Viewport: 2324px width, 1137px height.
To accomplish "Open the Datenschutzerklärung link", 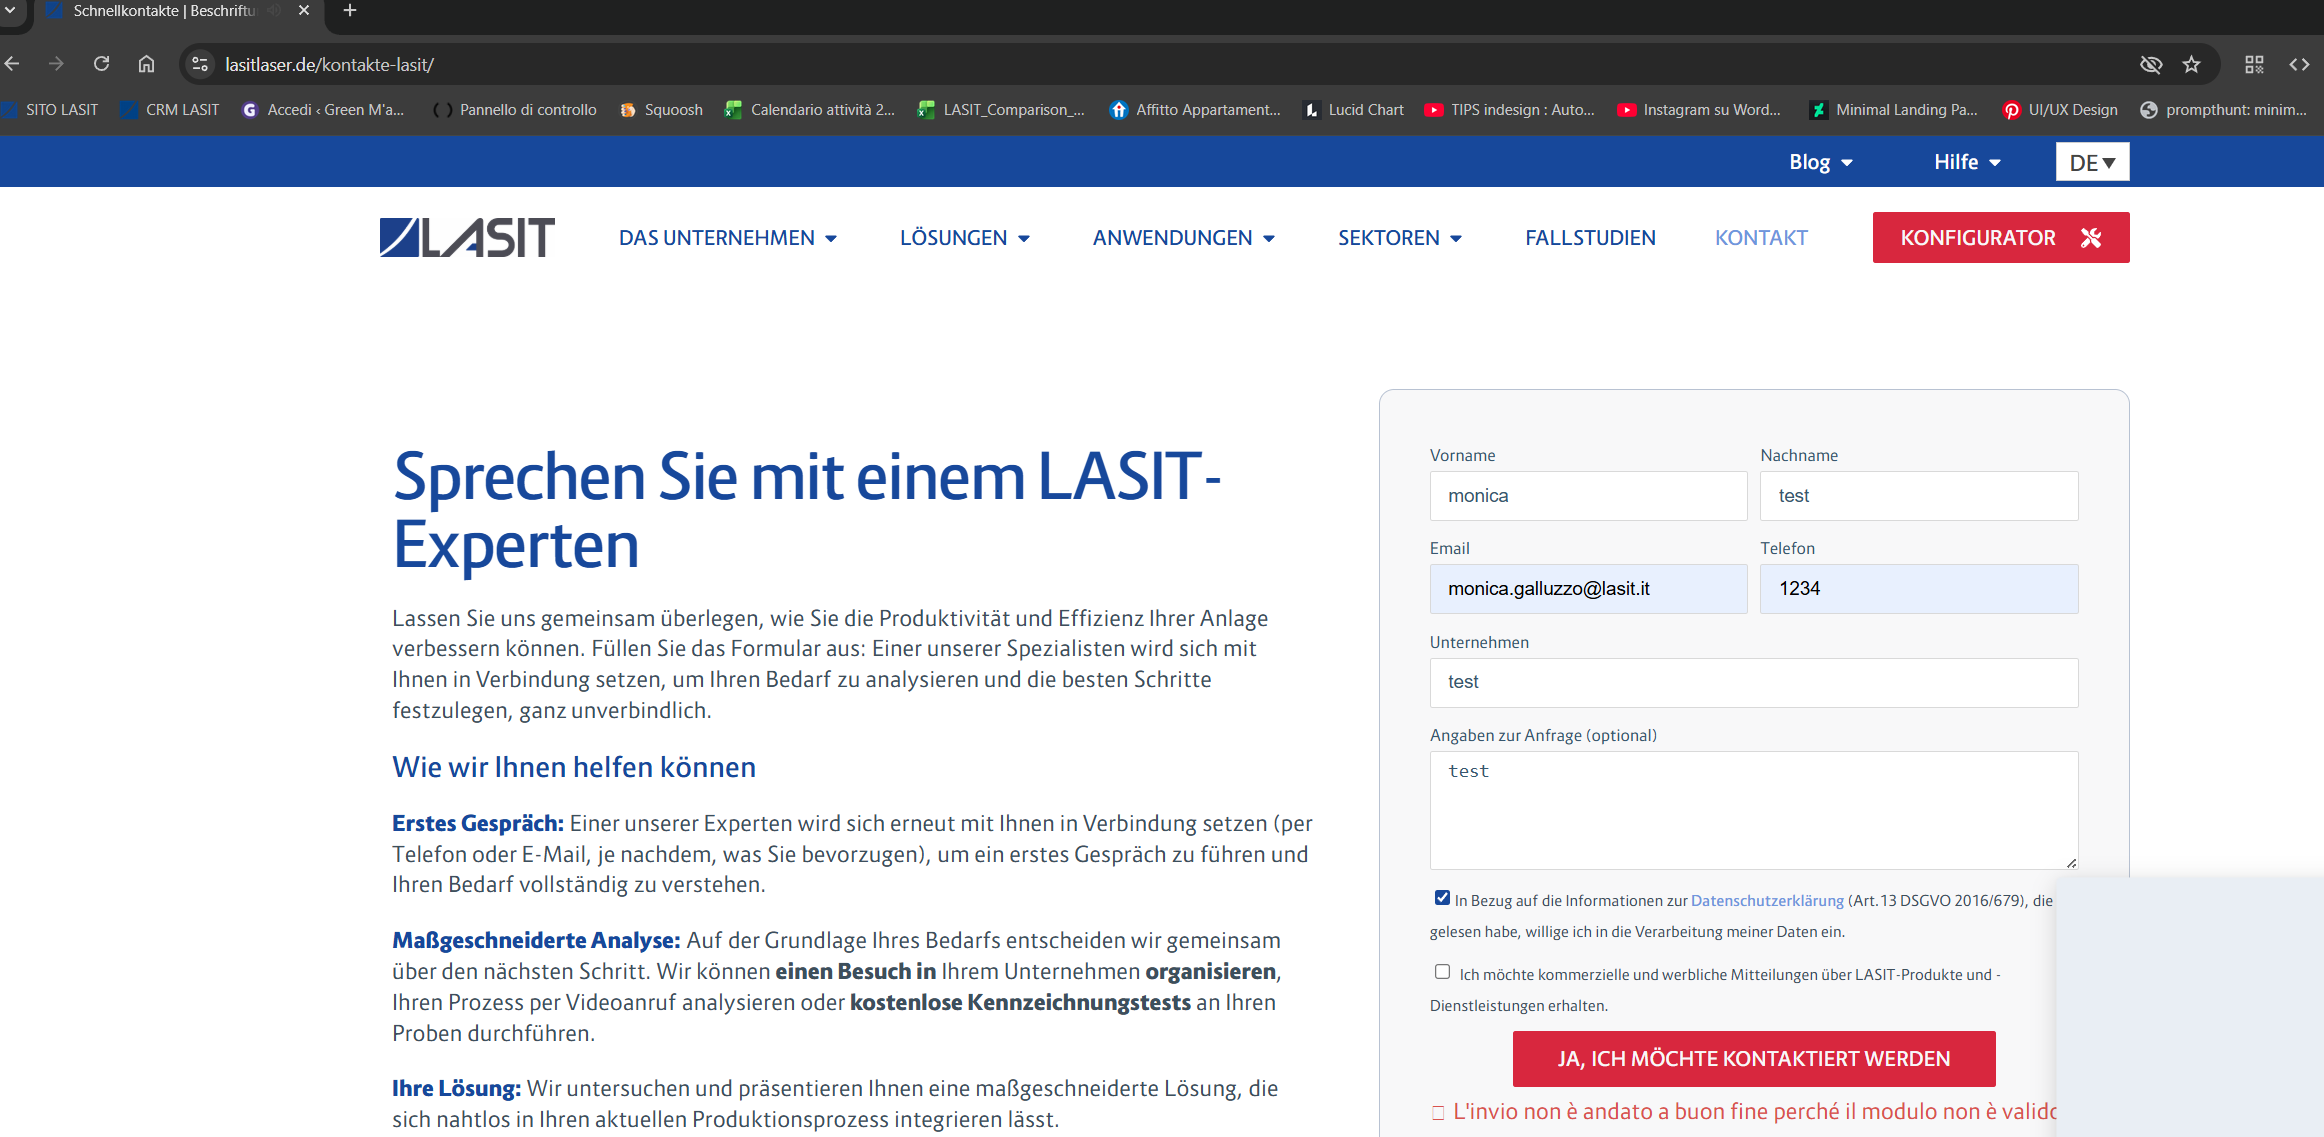I will click(x=1767, y=901).
